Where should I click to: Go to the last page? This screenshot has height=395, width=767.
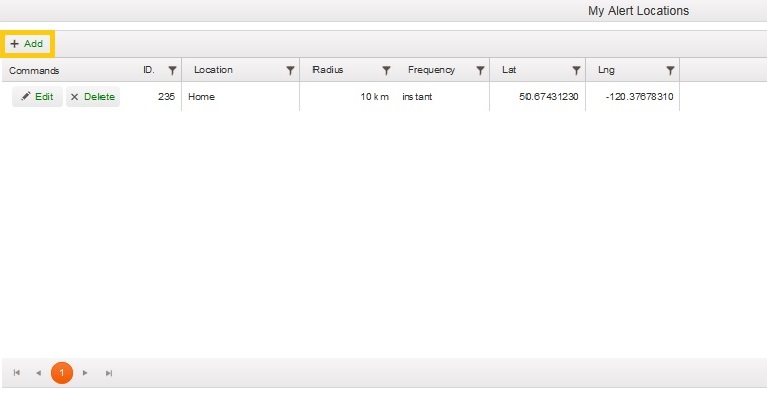[x=109, y=373]
